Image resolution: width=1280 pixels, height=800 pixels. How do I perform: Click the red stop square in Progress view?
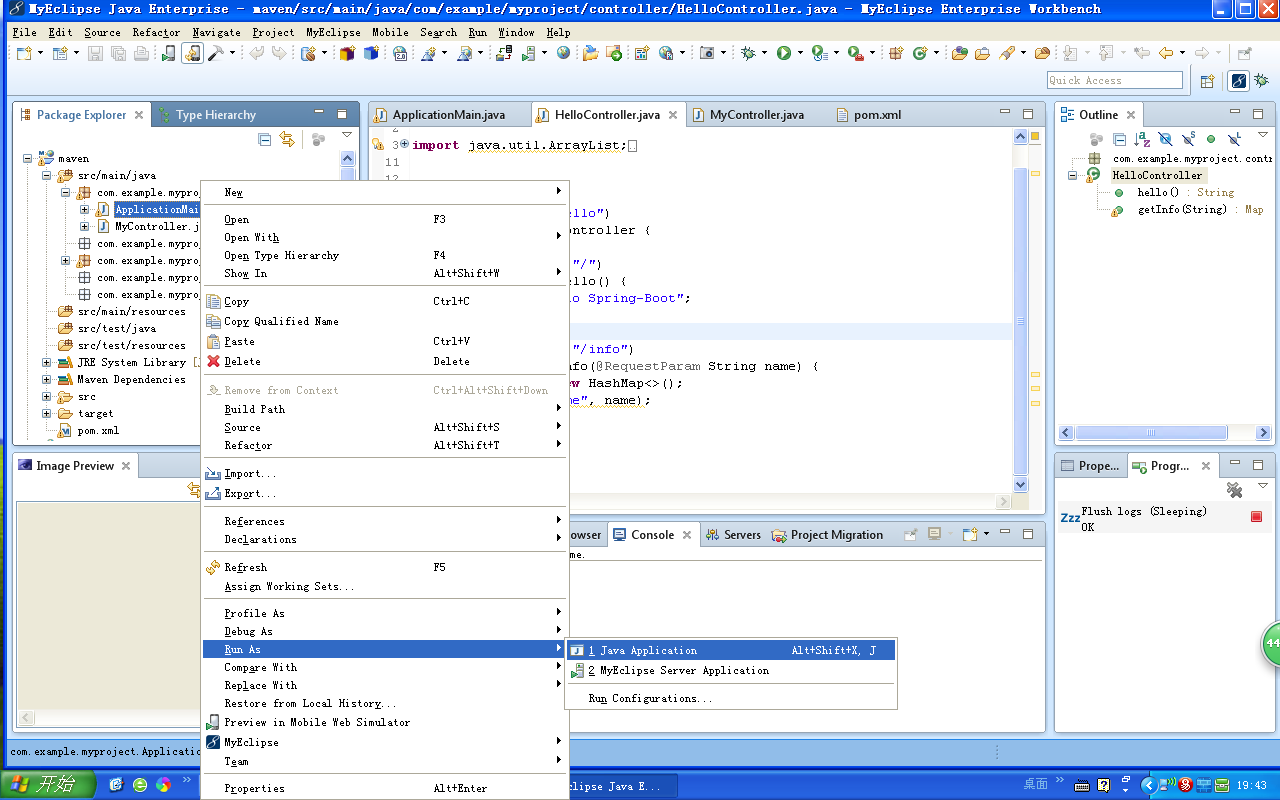coord(1257,517)
